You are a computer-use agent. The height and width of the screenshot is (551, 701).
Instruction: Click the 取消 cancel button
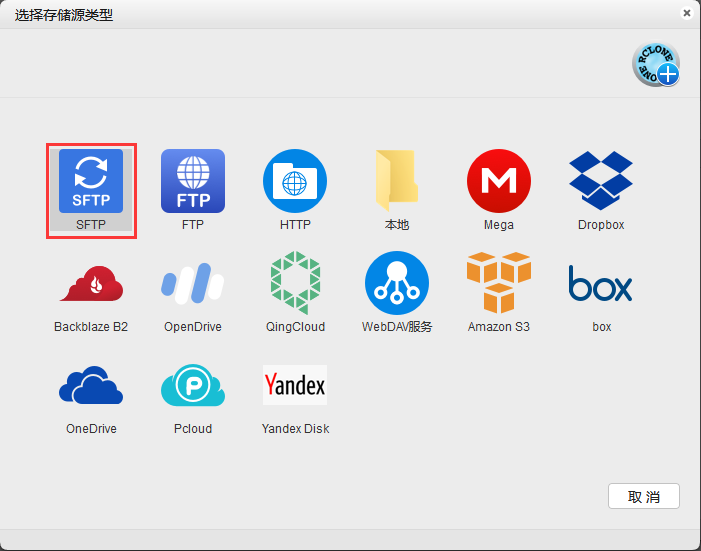tap(644, 496)
